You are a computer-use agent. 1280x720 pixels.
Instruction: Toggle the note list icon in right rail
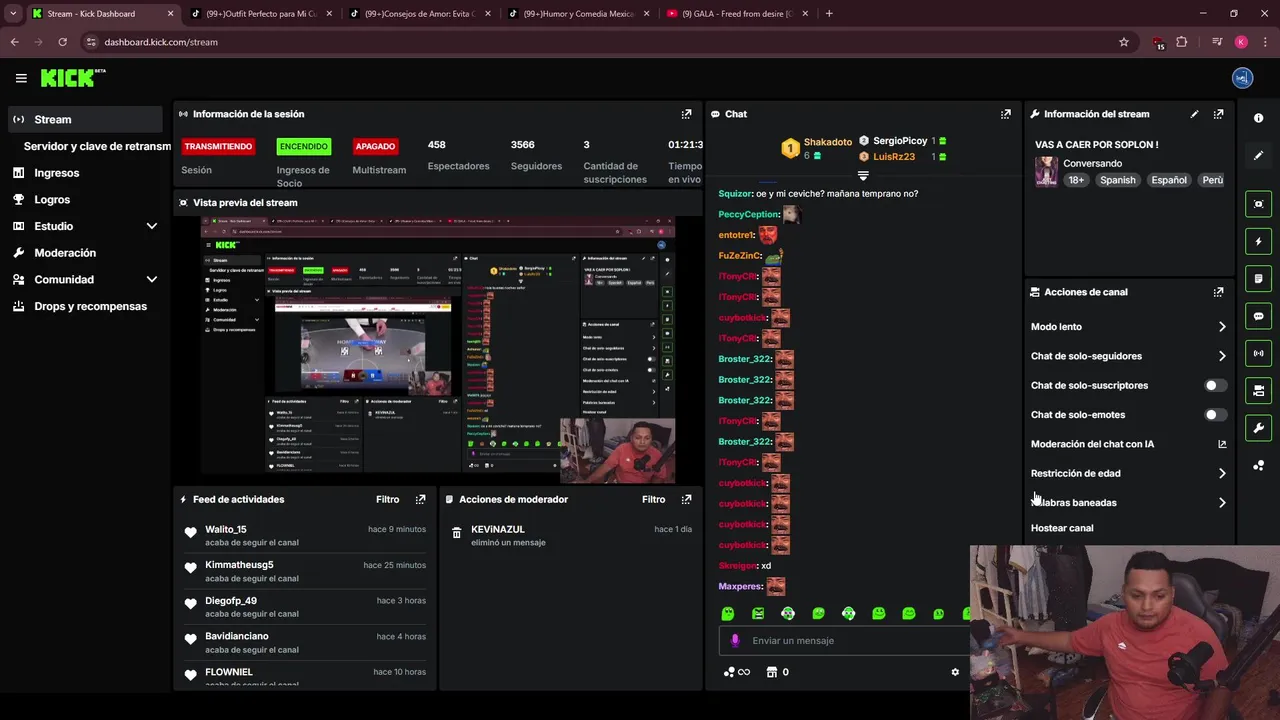point(1258,278)
